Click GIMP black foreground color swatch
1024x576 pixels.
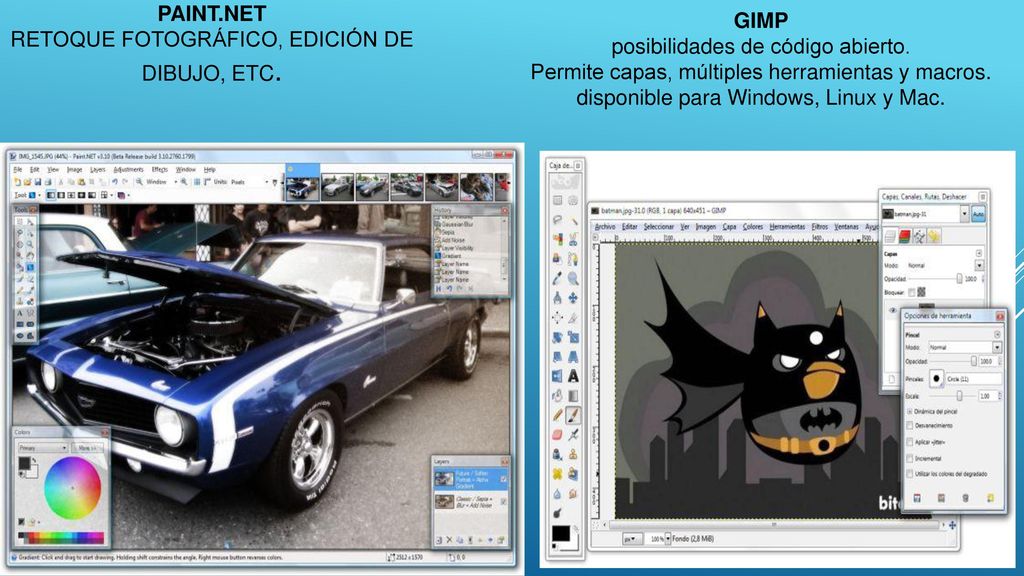560,533
